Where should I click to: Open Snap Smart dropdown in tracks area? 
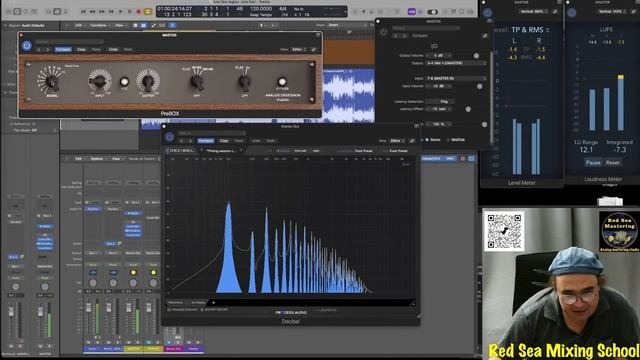pos(346,25)
